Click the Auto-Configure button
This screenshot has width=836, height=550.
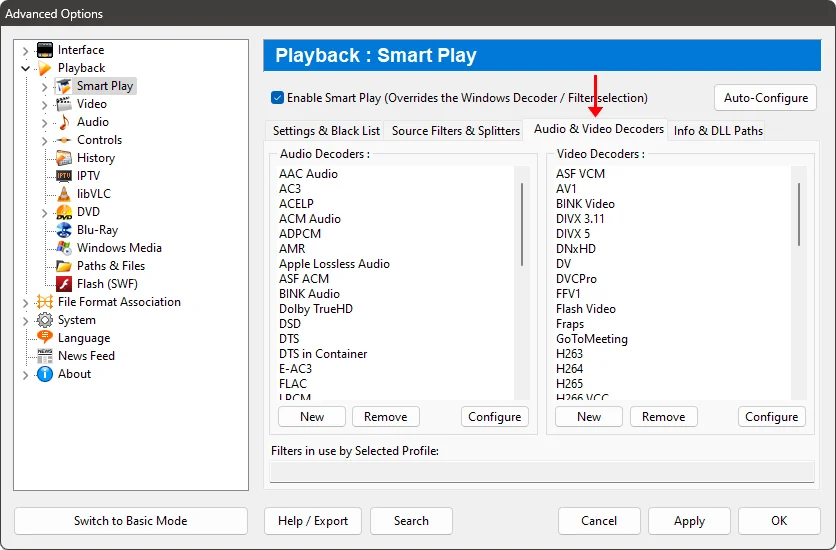coord(766,98)
